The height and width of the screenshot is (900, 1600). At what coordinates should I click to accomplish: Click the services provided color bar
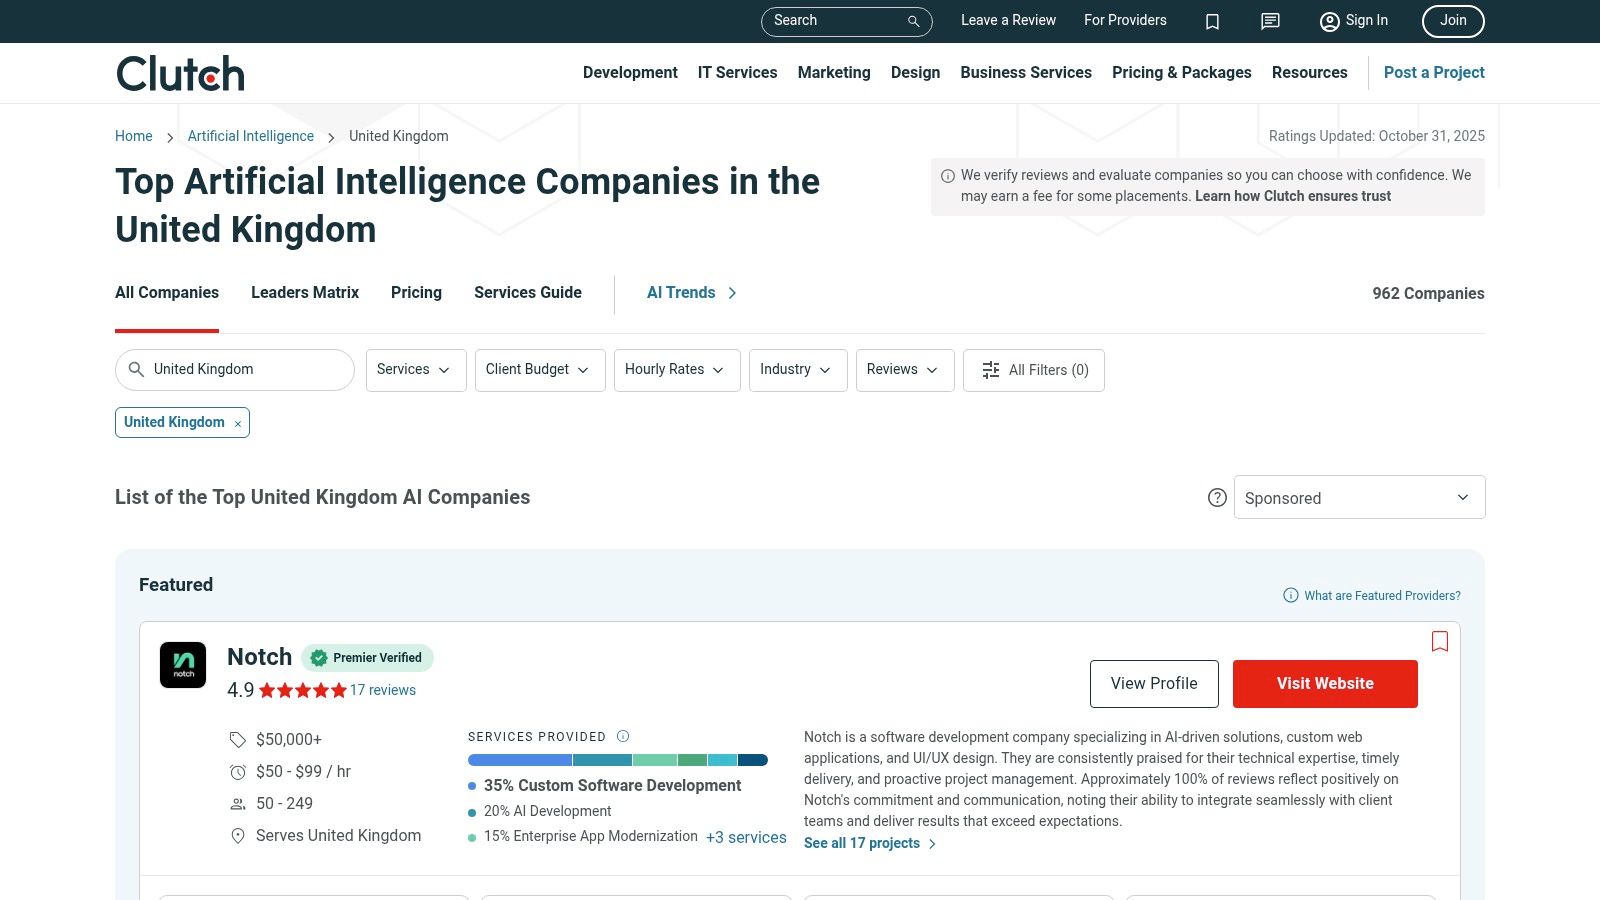pyautogui.click(x=617, y=760)
